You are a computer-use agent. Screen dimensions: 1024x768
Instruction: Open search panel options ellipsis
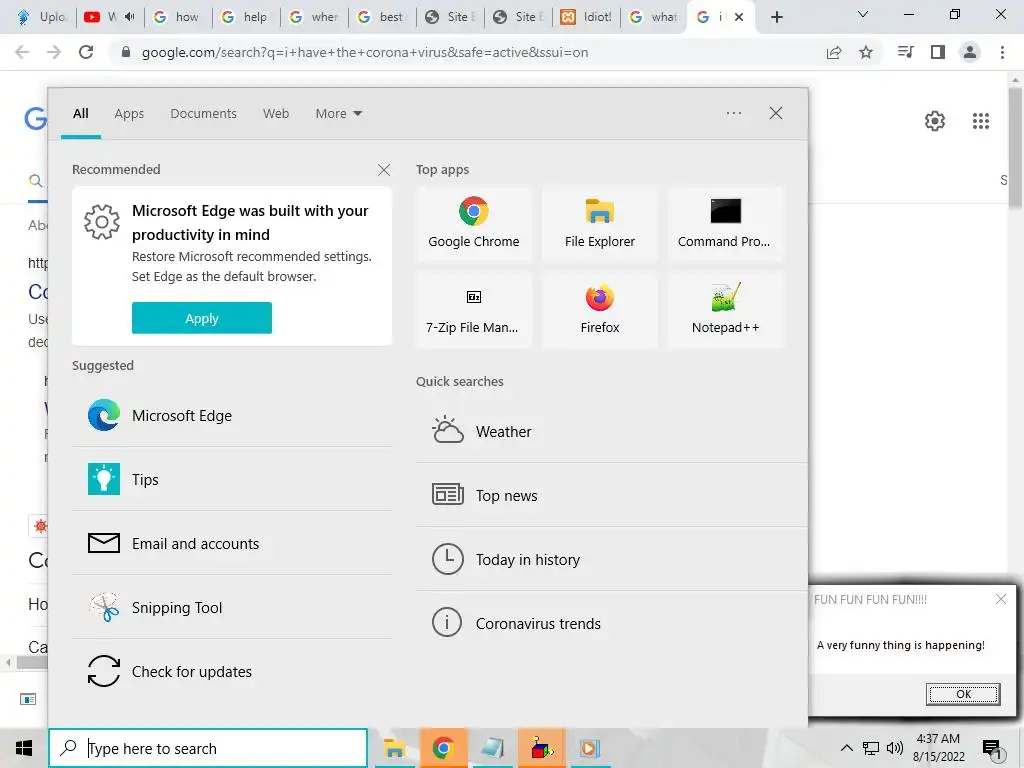coord(734,113)
